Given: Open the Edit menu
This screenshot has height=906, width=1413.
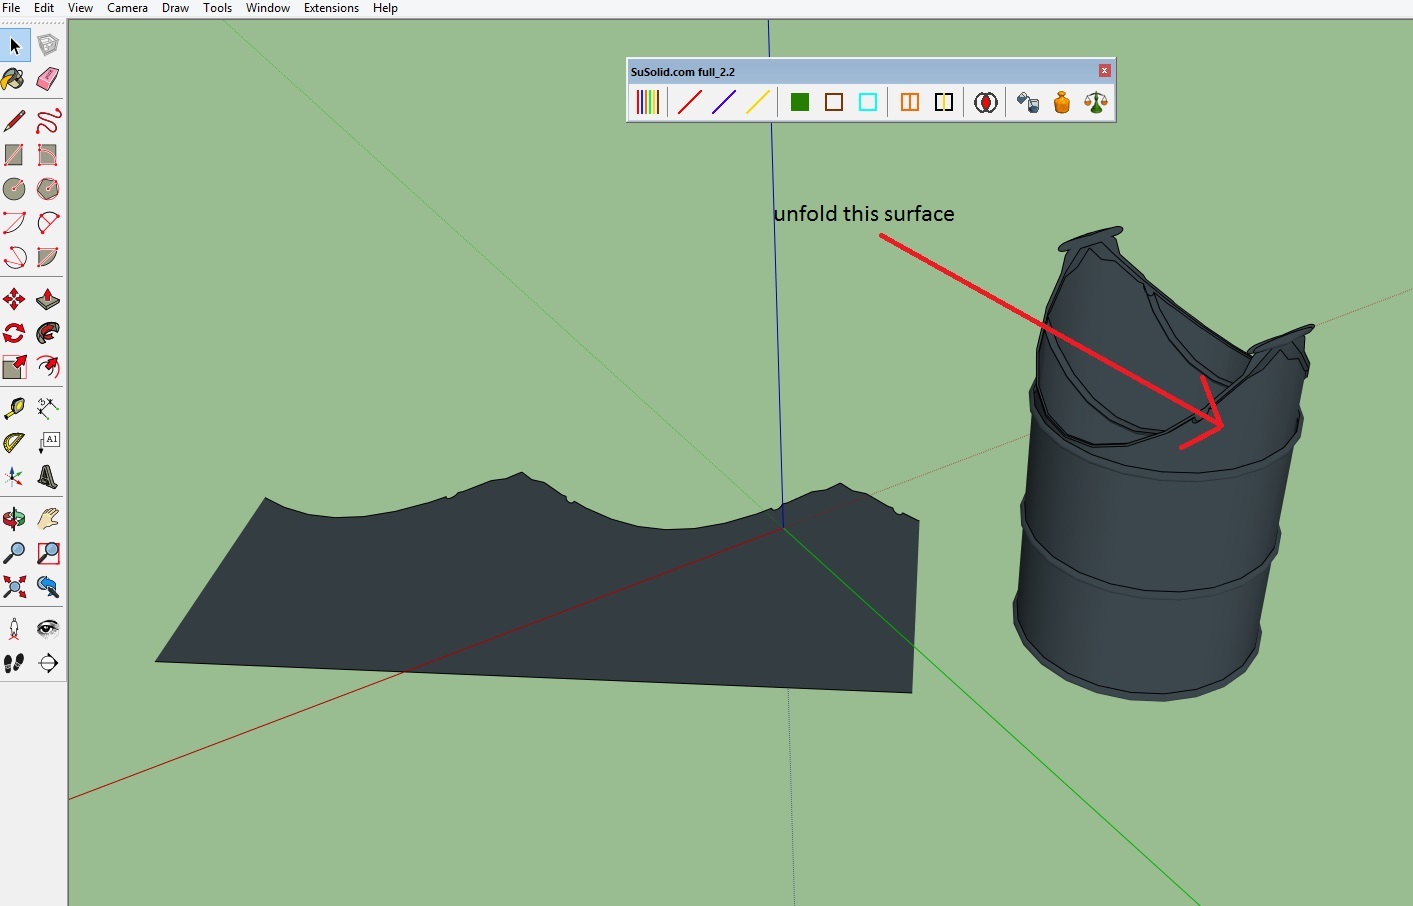Looking at the screenshot, I should click(x=44, y=8).
